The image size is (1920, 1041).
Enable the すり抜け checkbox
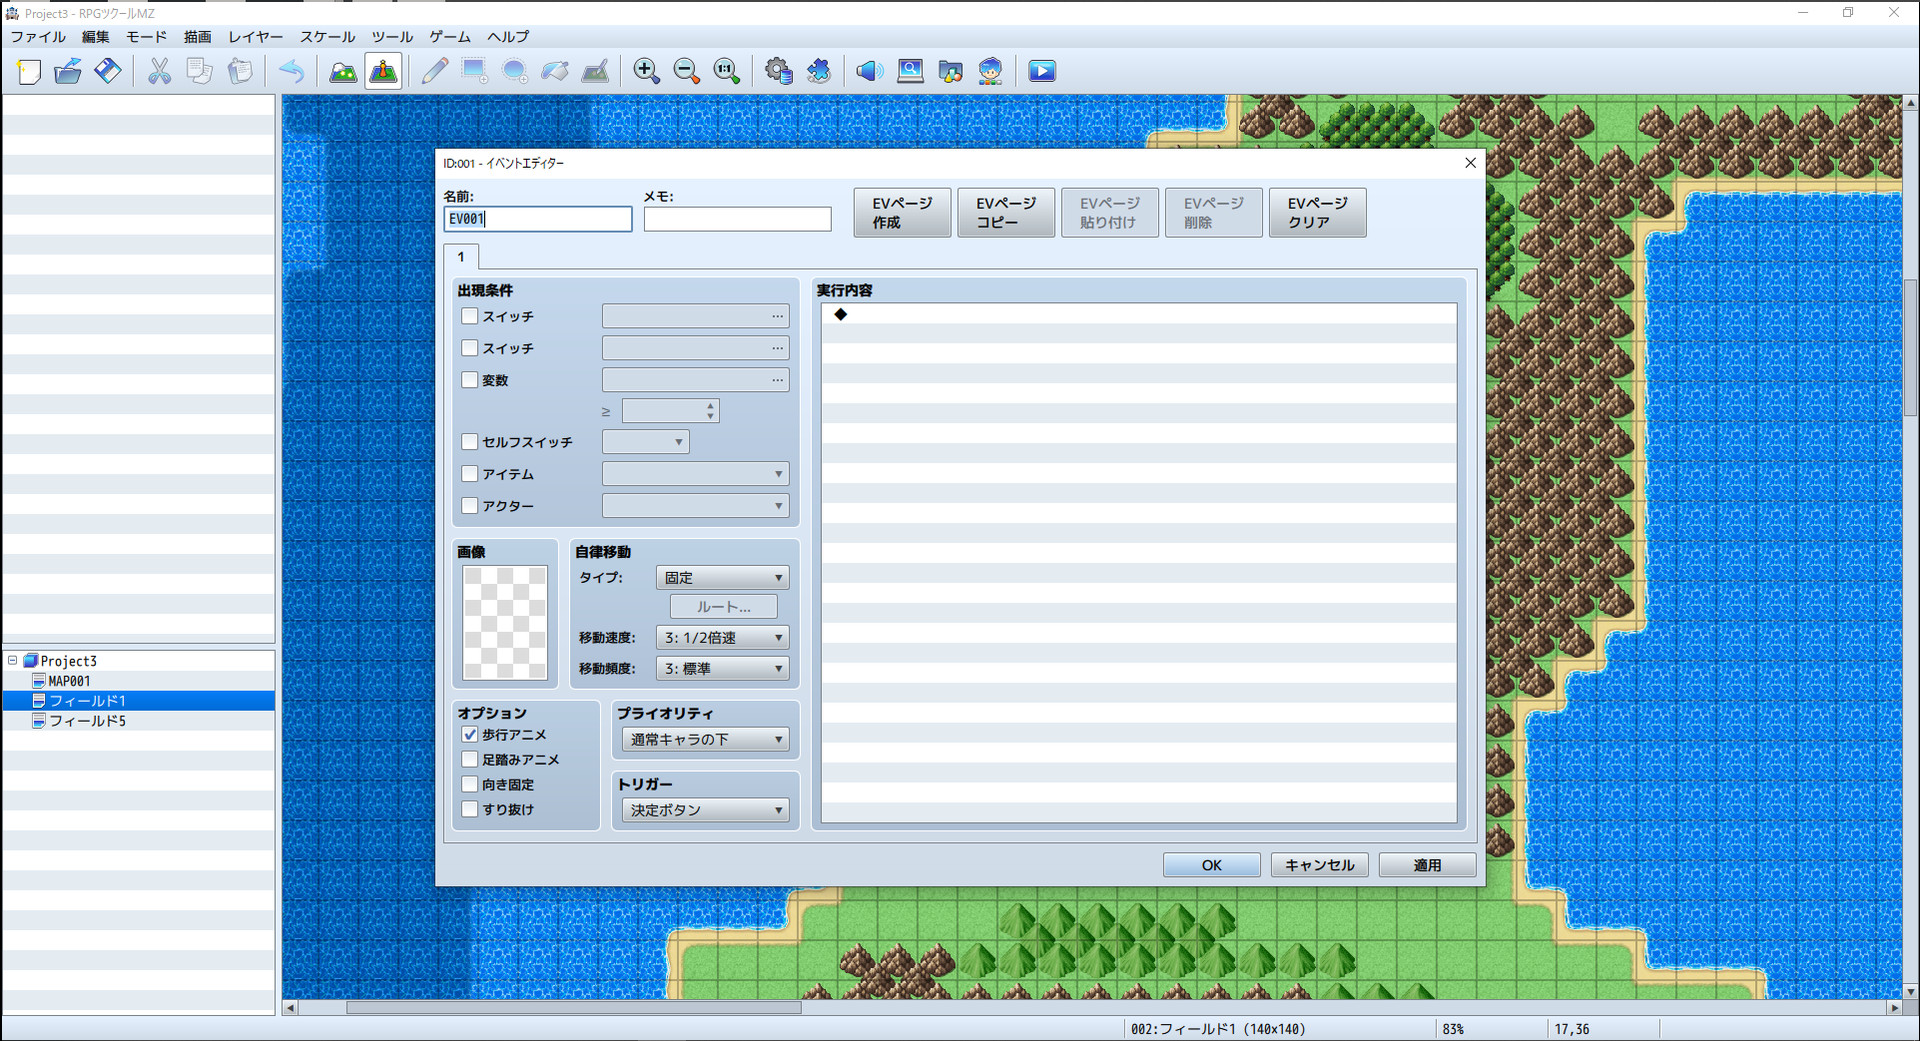[470, 810]
